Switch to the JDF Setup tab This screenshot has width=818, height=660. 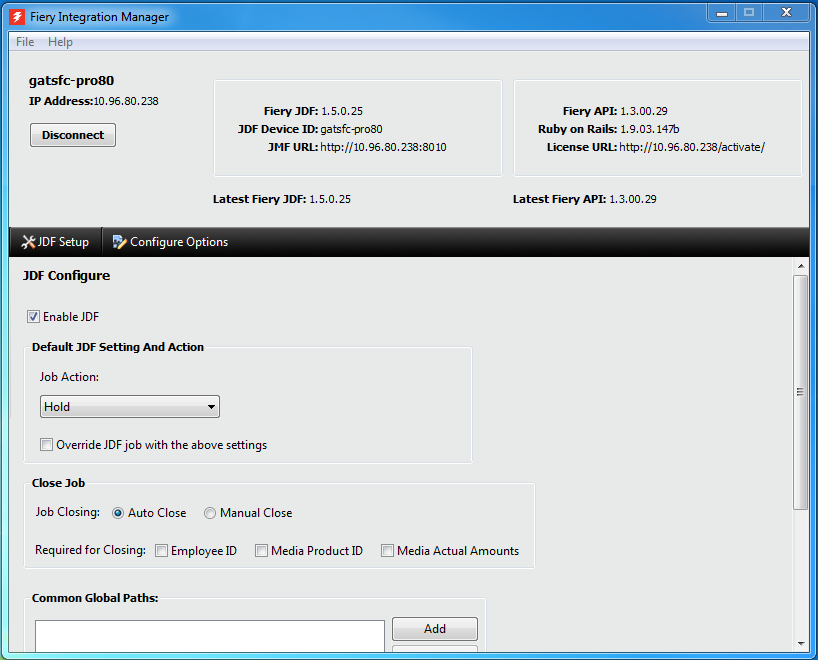point(56,242)
